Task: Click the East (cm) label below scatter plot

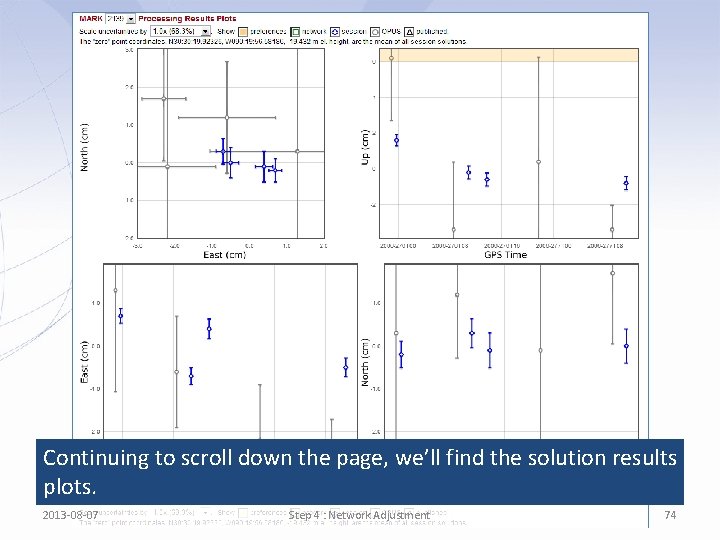Action: tap(225, 254)
